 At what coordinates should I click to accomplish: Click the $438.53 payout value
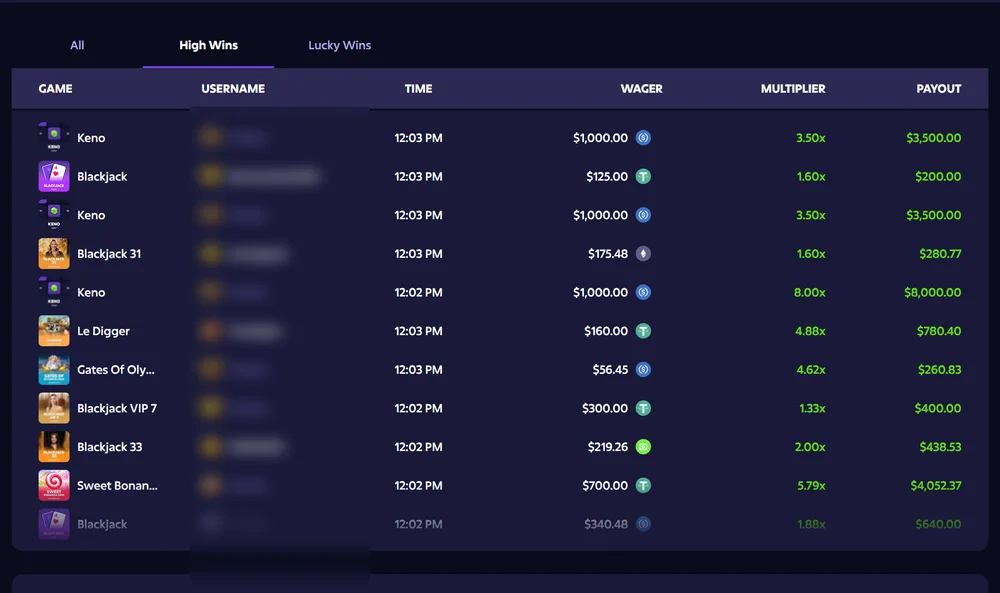(940, 447)
